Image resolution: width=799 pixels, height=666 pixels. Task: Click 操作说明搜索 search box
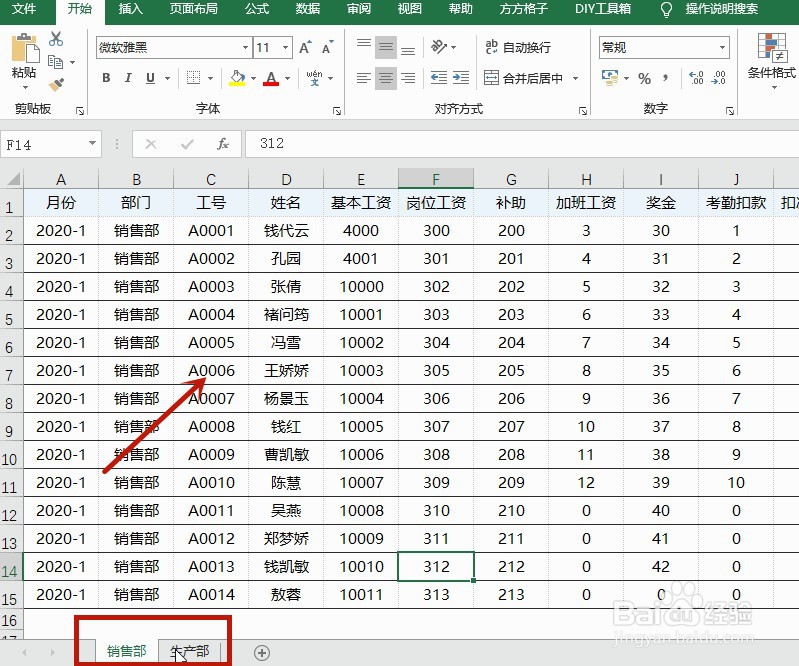(x=721, y=9)
